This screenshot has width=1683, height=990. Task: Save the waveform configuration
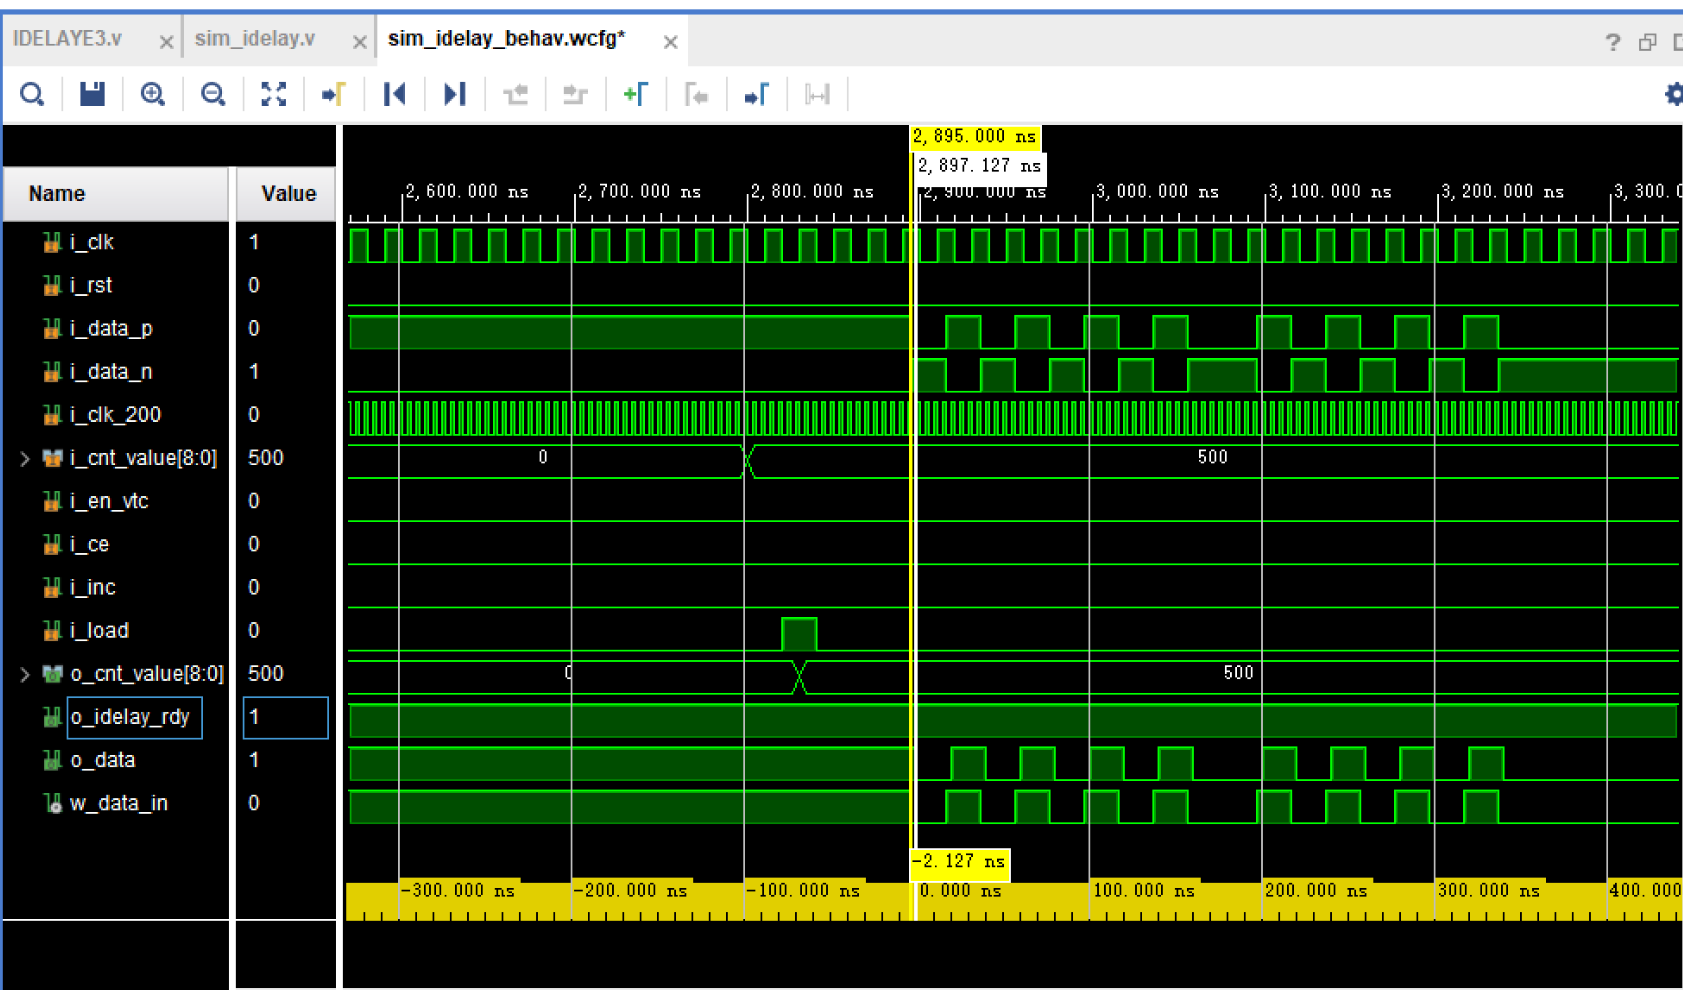click(x=92, y=93)
